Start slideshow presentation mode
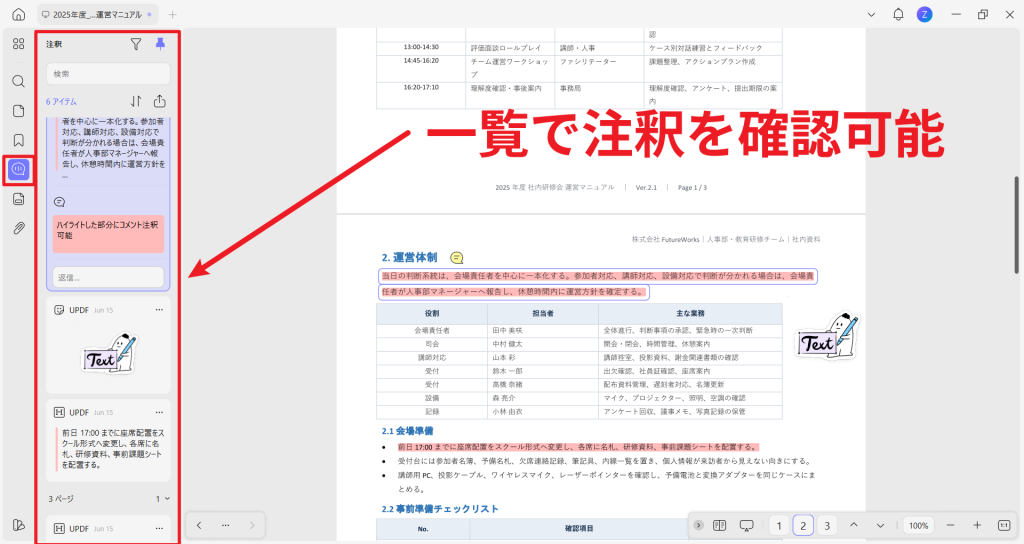1024x544 pixels. pos(746,525)
